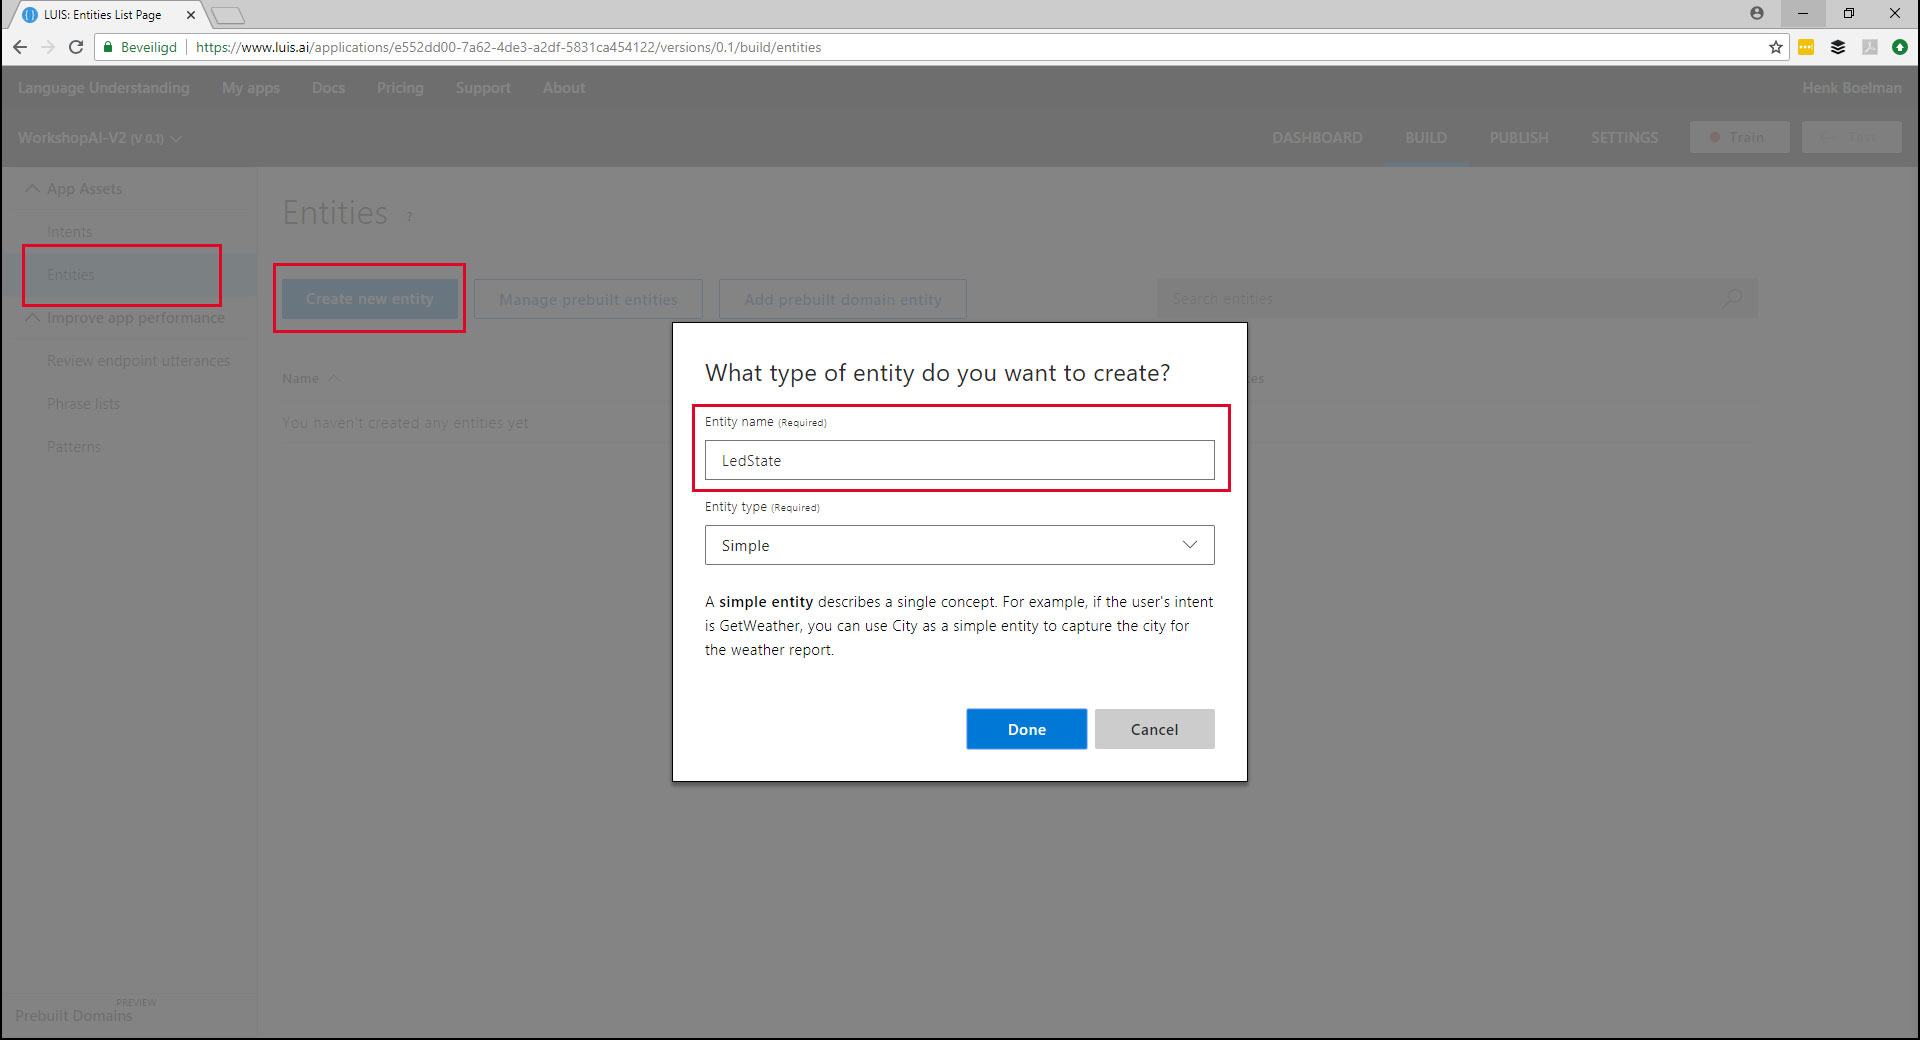Open Henk Boelman account menu

[1852, 88]
